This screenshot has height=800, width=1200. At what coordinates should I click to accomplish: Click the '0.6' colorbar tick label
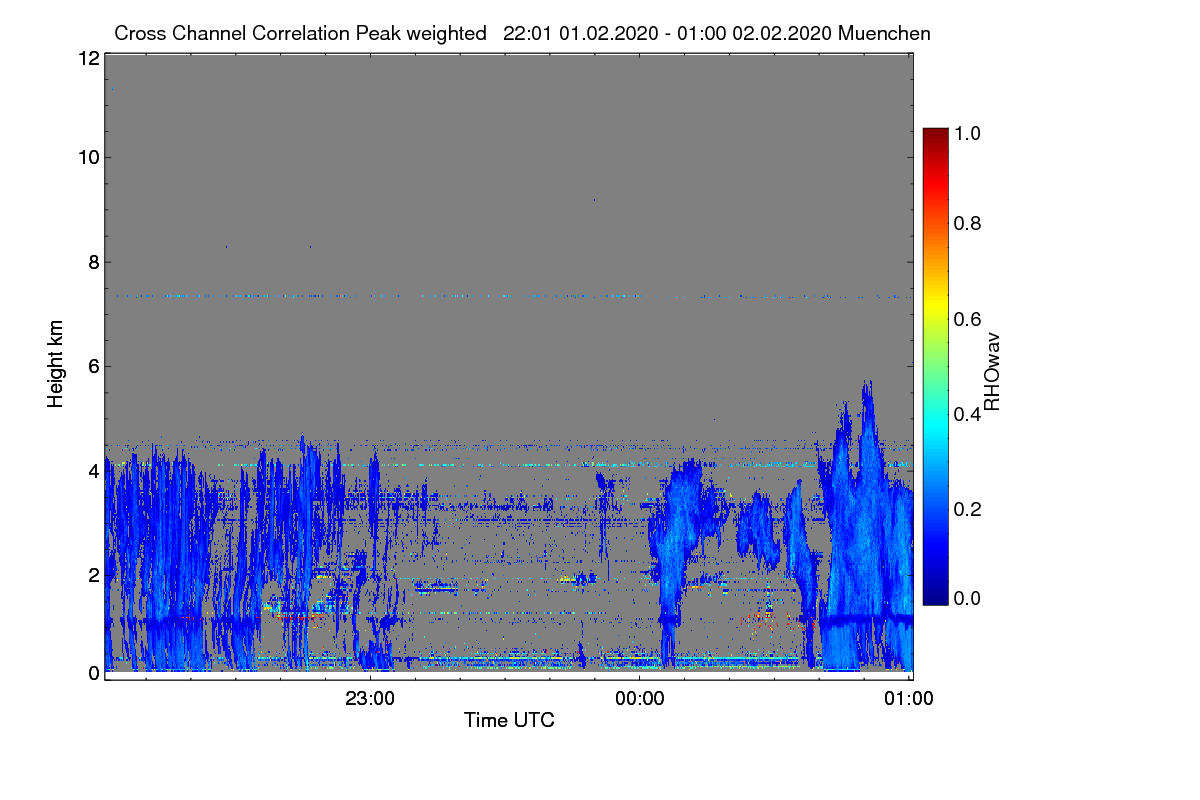[969, 318]
